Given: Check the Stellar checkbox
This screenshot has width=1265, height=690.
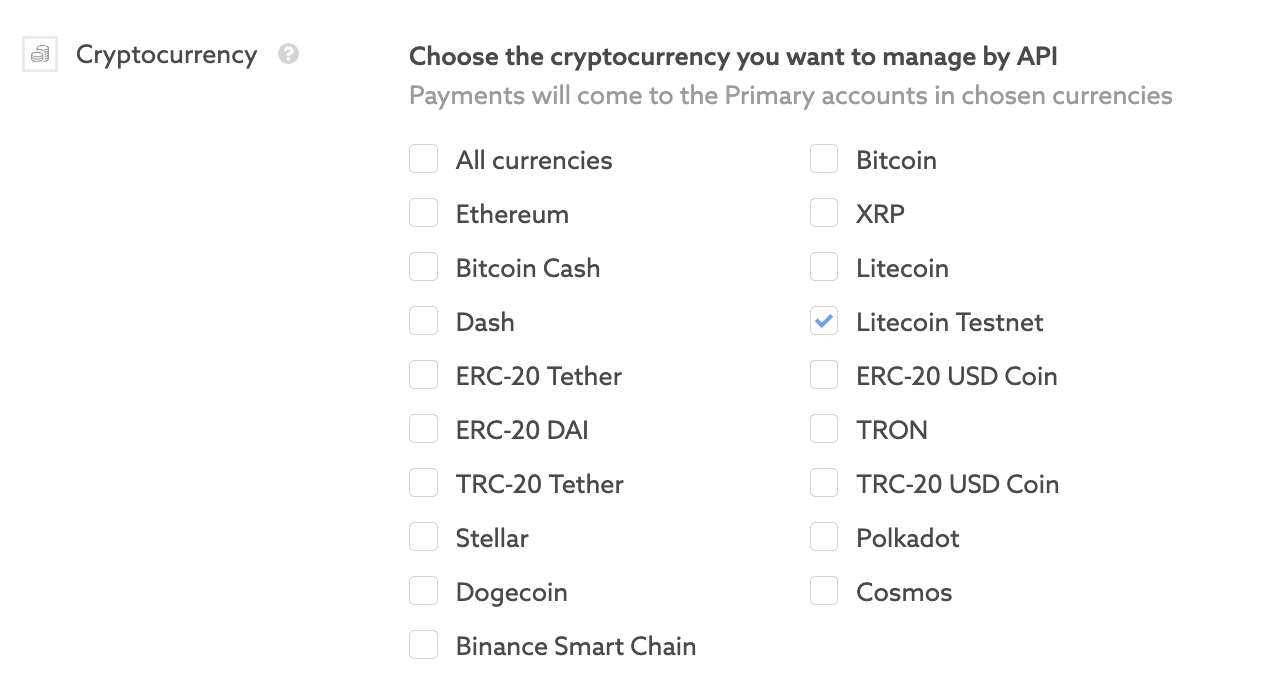Looking at the screenshot, I should tap(424, 537).
